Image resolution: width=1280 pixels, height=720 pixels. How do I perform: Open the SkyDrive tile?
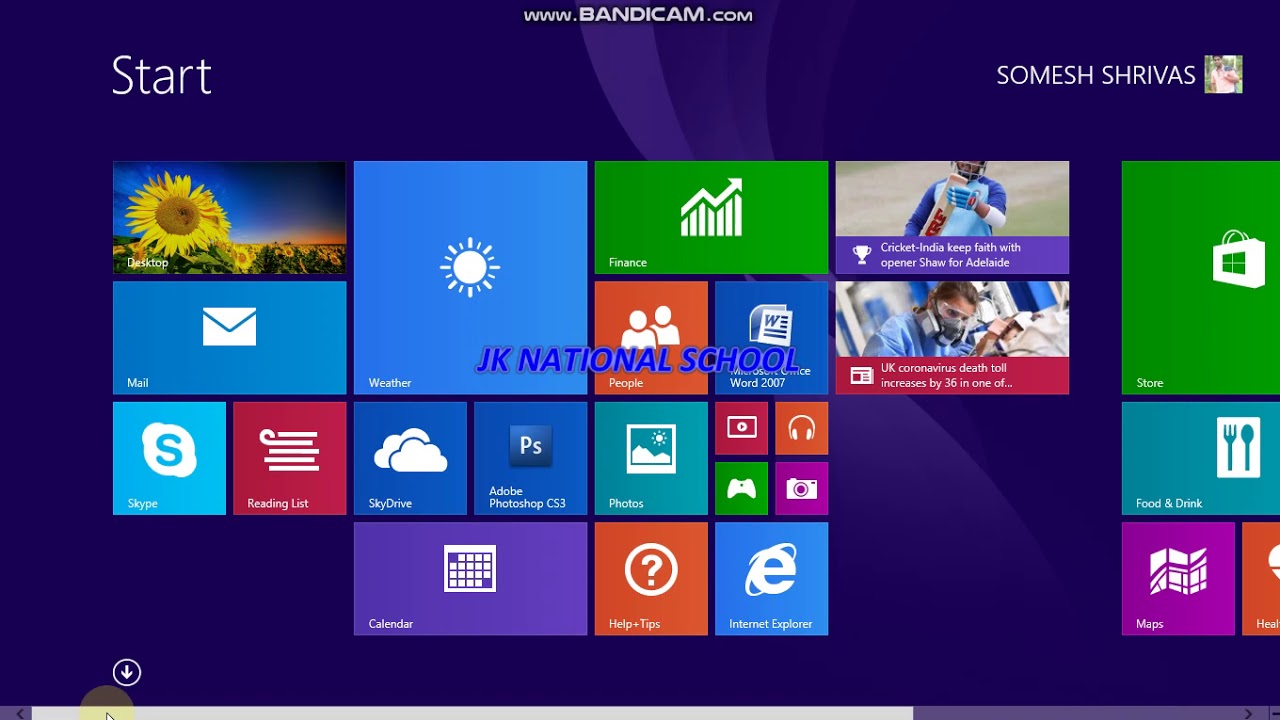tap(410, 458)
